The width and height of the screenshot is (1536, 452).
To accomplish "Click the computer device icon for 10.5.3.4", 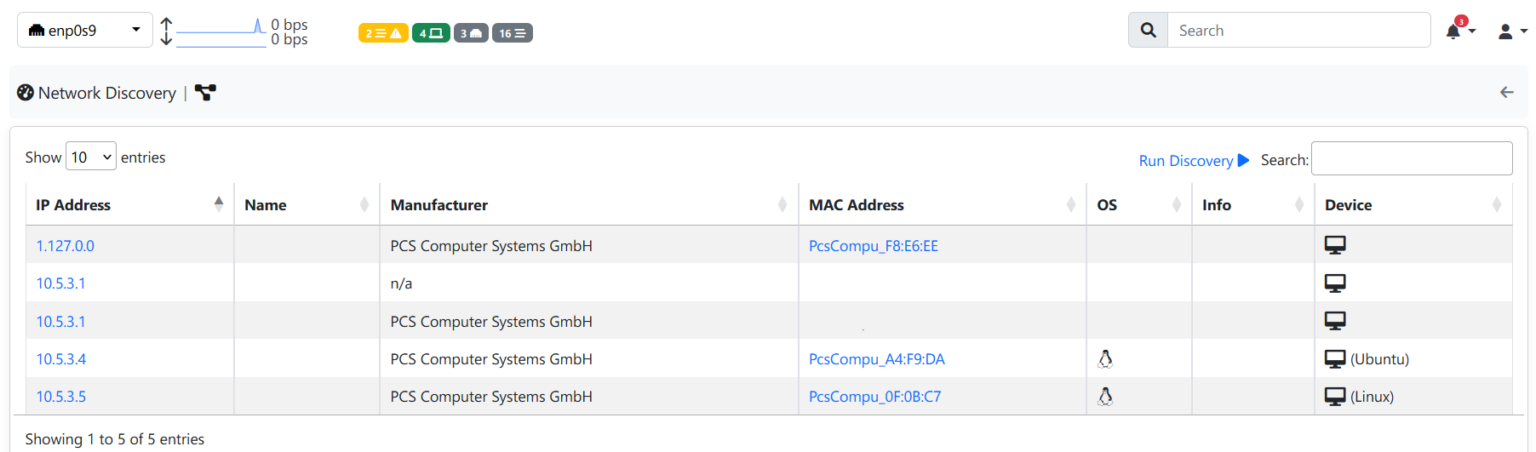I will [1335, 359].
